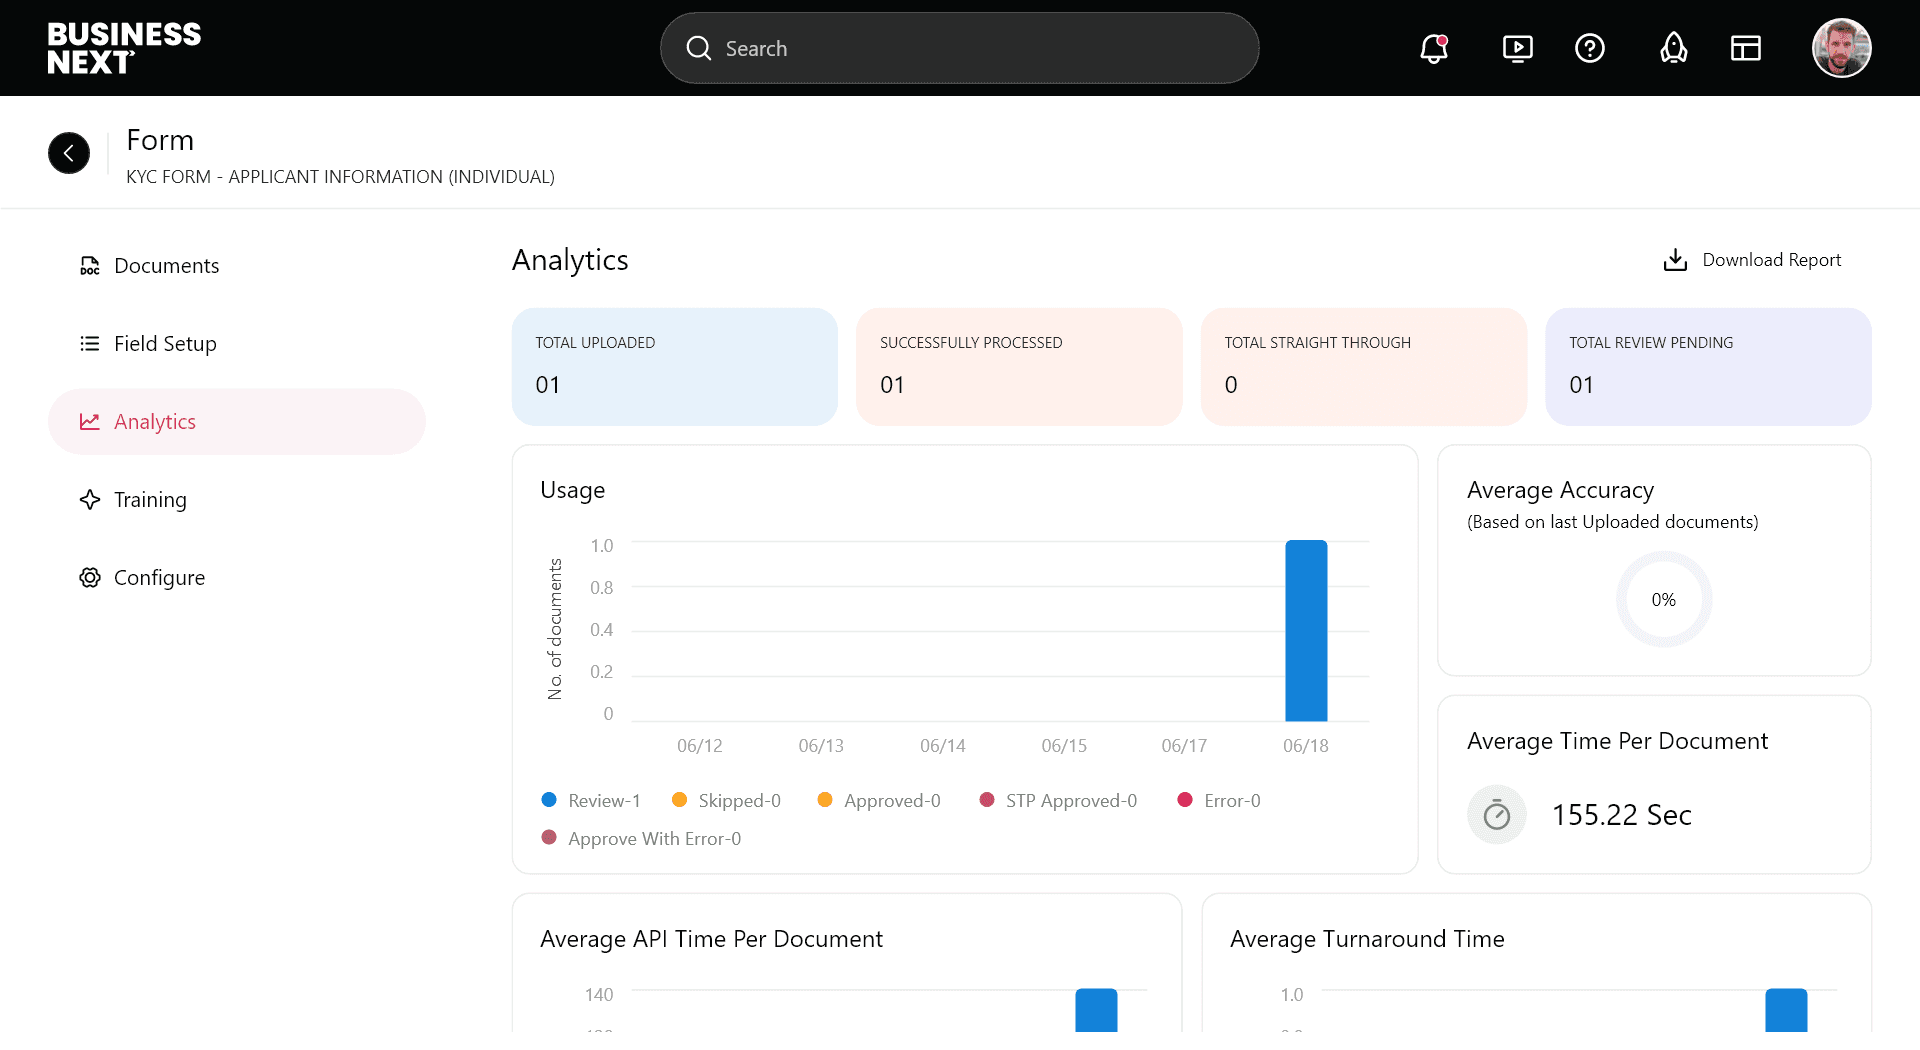Click the download arrow icon

1675,260
